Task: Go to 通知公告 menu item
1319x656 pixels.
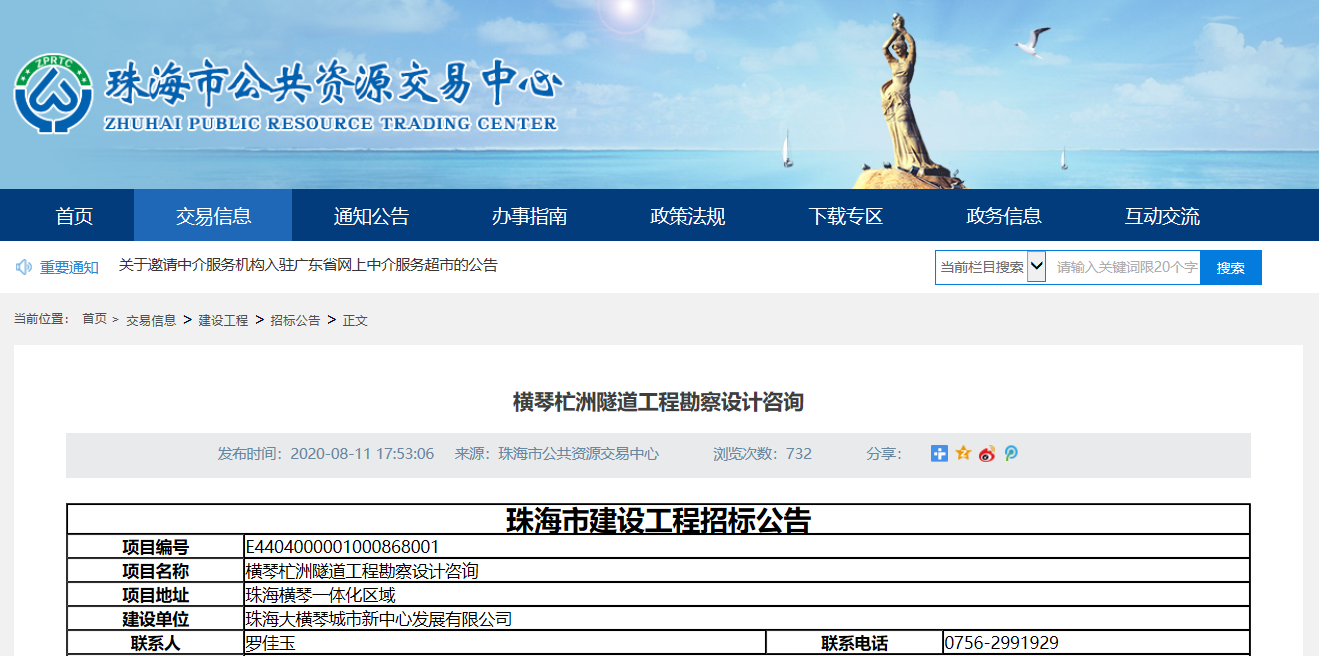Action: click(x=371, y=216)
